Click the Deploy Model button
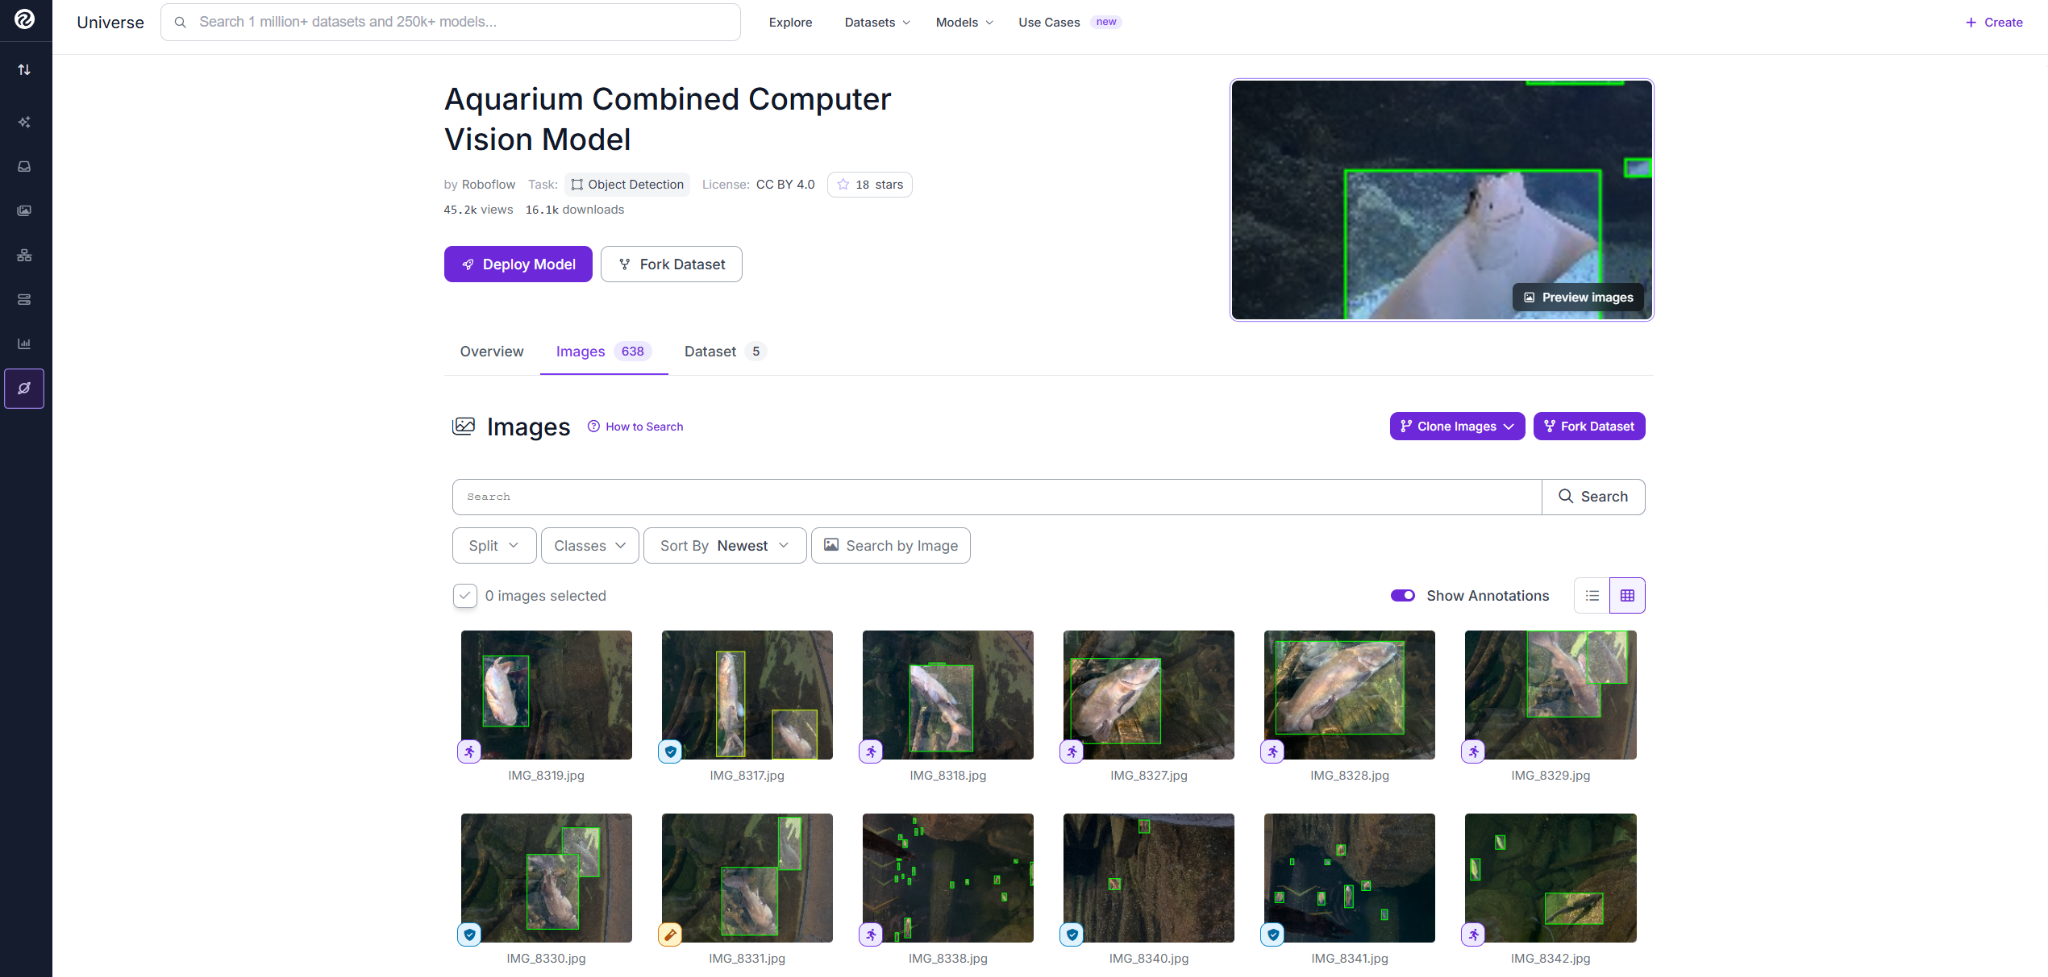The width and height of the screenshot is (2048, 977). point(518,264)
